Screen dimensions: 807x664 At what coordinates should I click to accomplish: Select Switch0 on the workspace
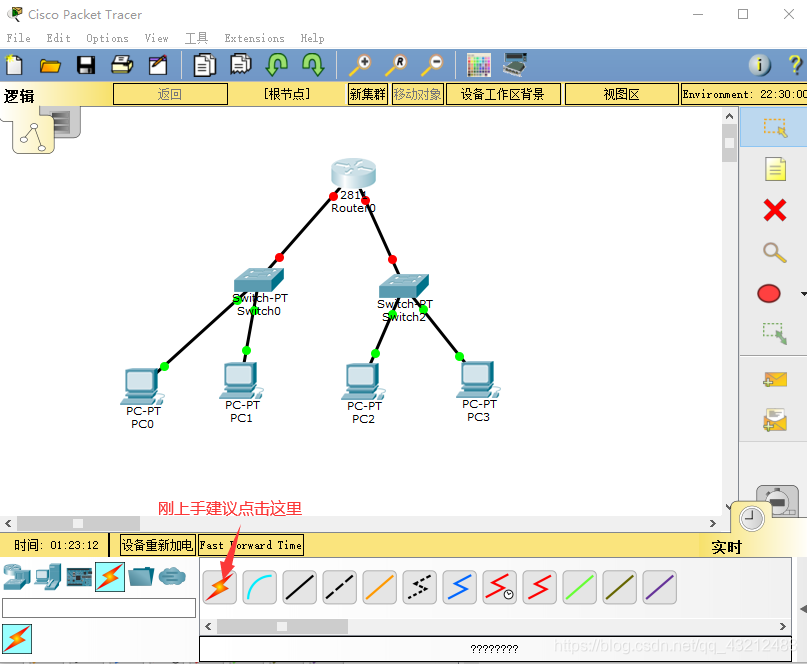tap(258, 280)
